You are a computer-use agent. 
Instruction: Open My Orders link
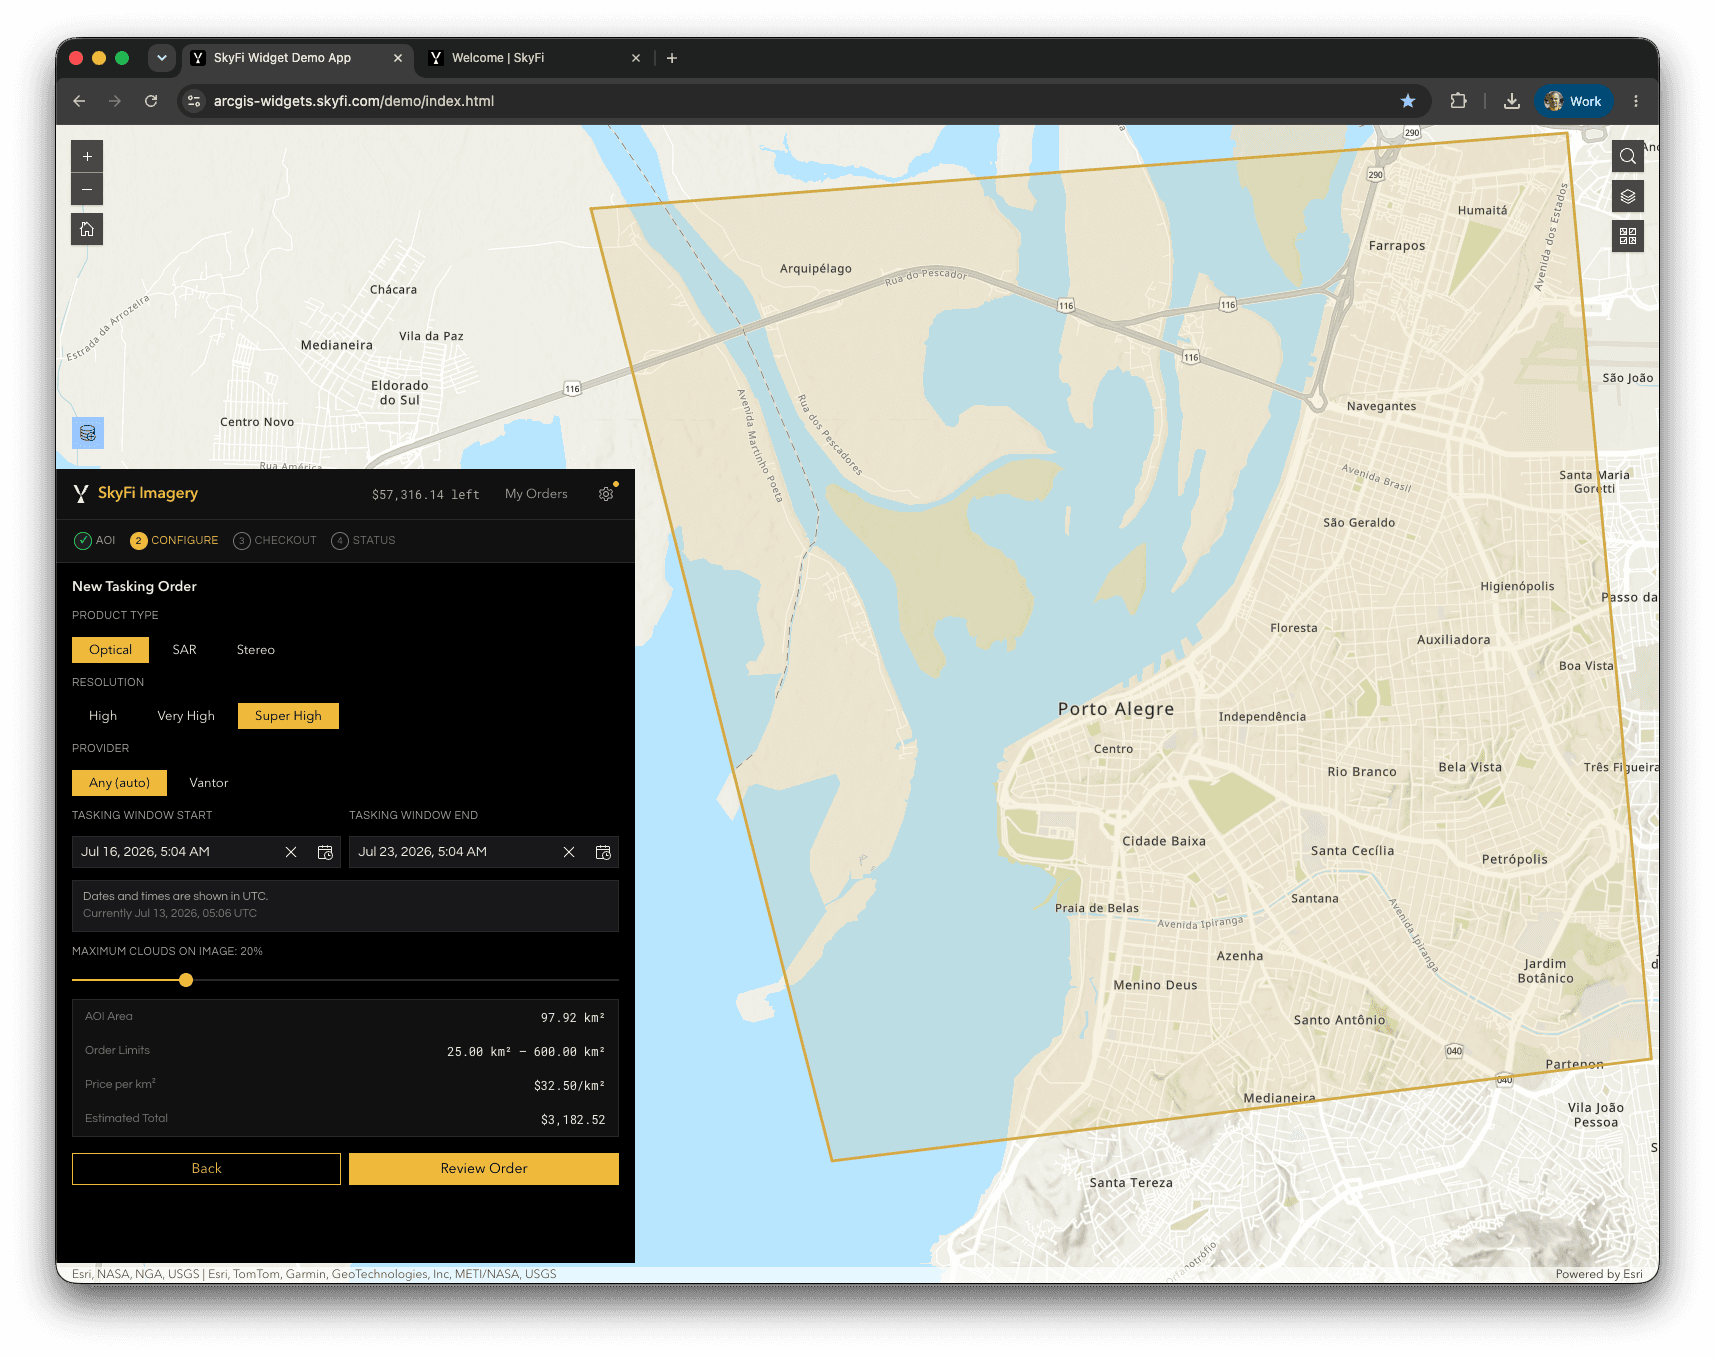(x=536, y=494)
